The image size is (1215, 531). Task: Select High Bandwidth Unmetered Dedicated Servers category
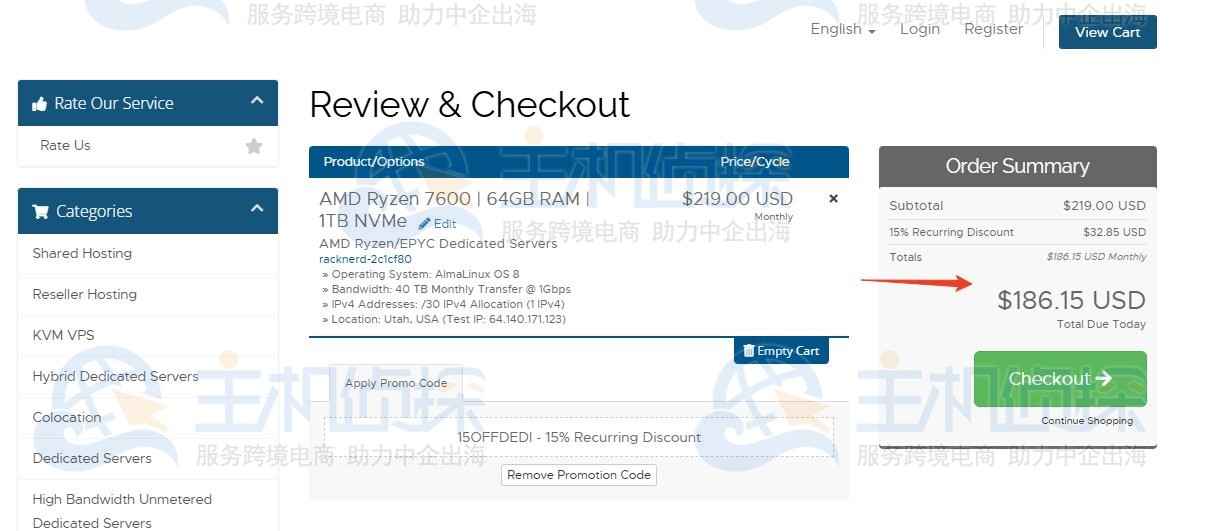(x=122, y=510)
